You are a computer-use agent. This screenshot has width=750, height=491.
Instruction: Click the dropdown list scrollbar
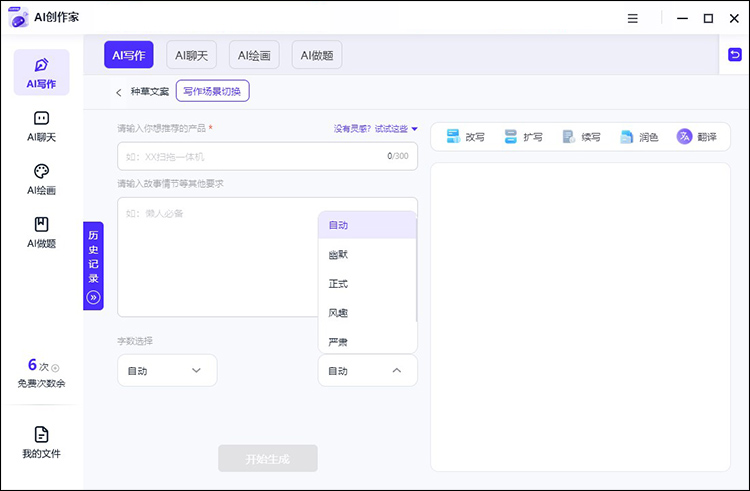417,270
